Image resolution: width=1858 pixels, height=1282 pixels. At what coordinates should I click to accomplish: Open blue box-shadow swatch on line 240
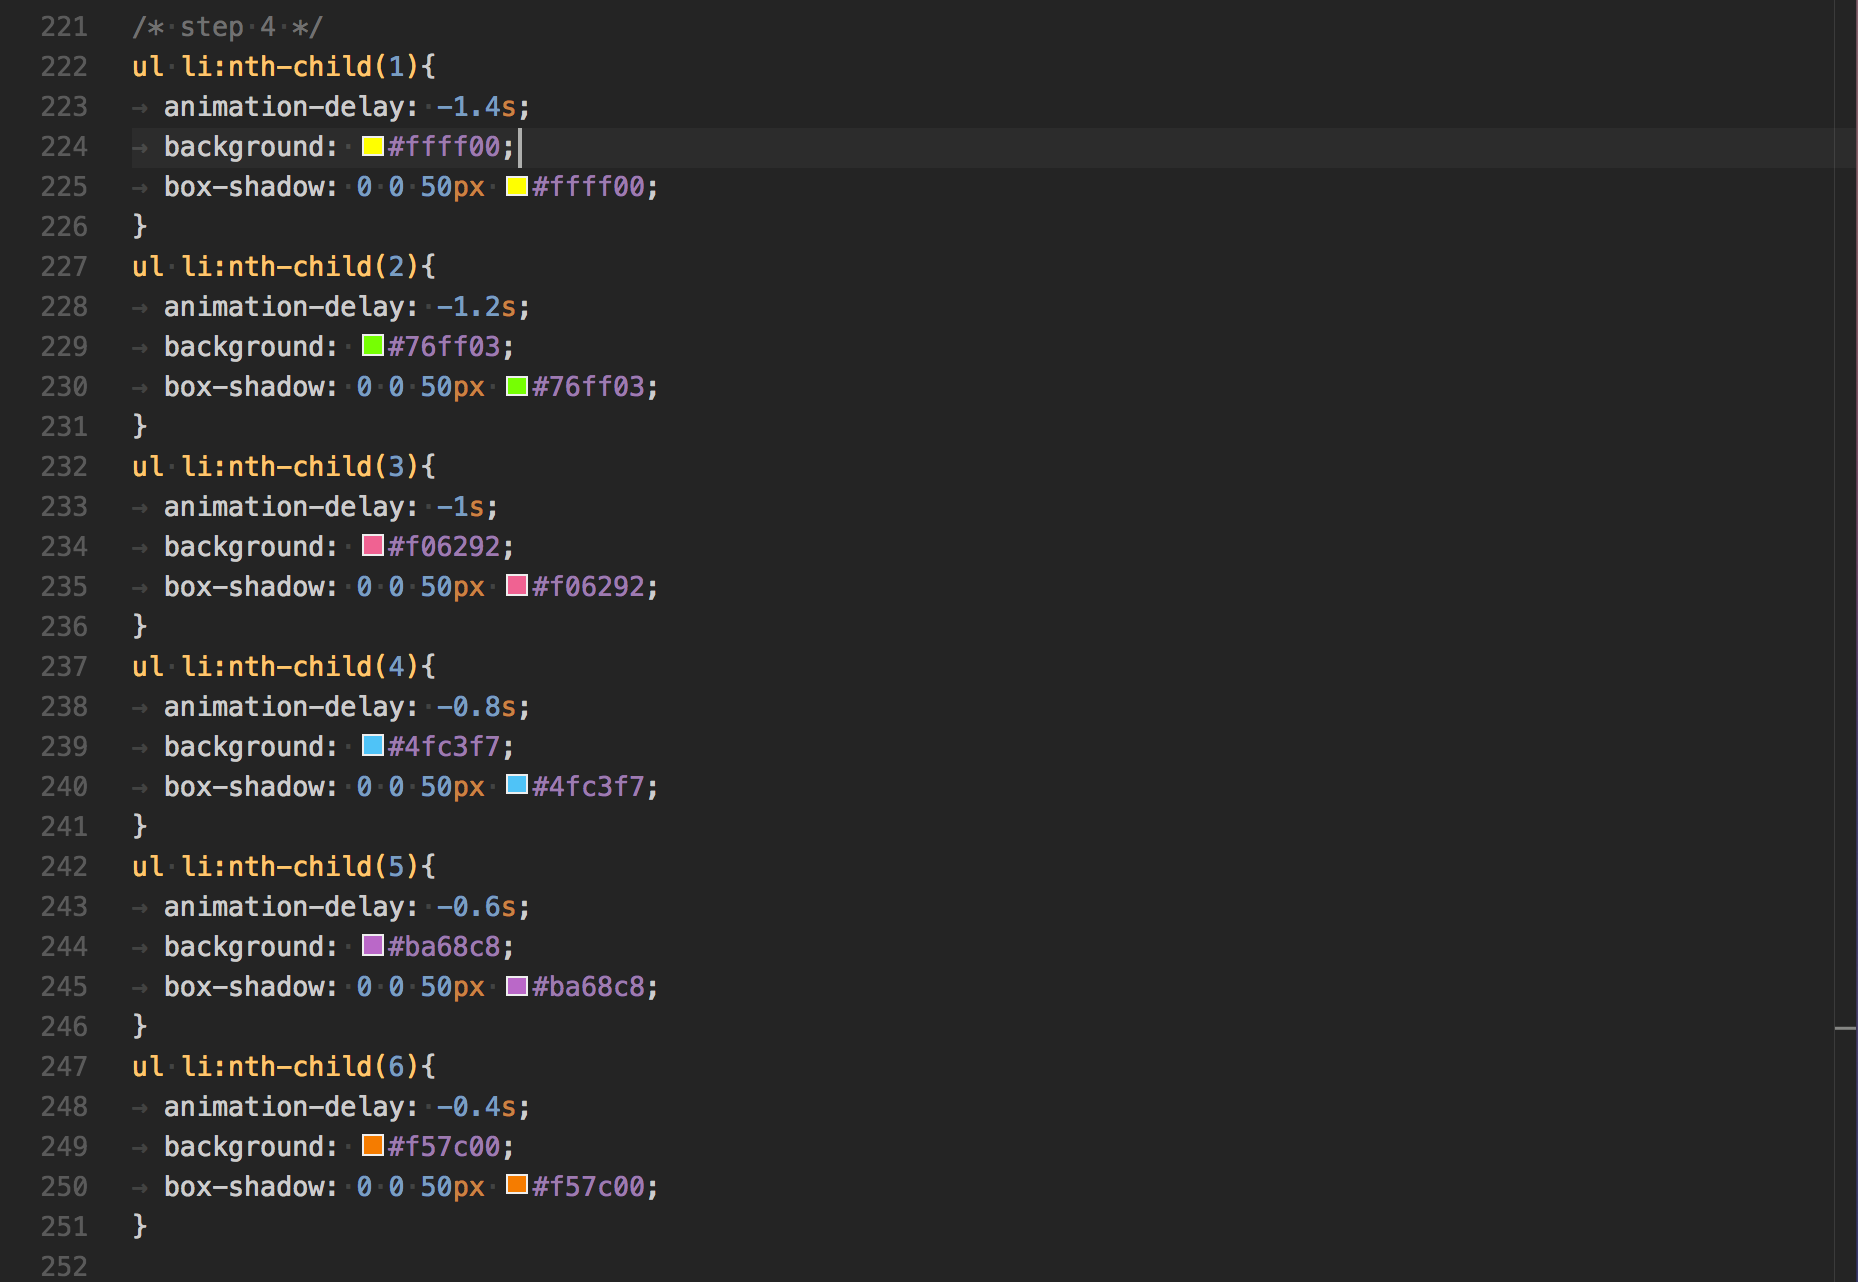[516, 786]
